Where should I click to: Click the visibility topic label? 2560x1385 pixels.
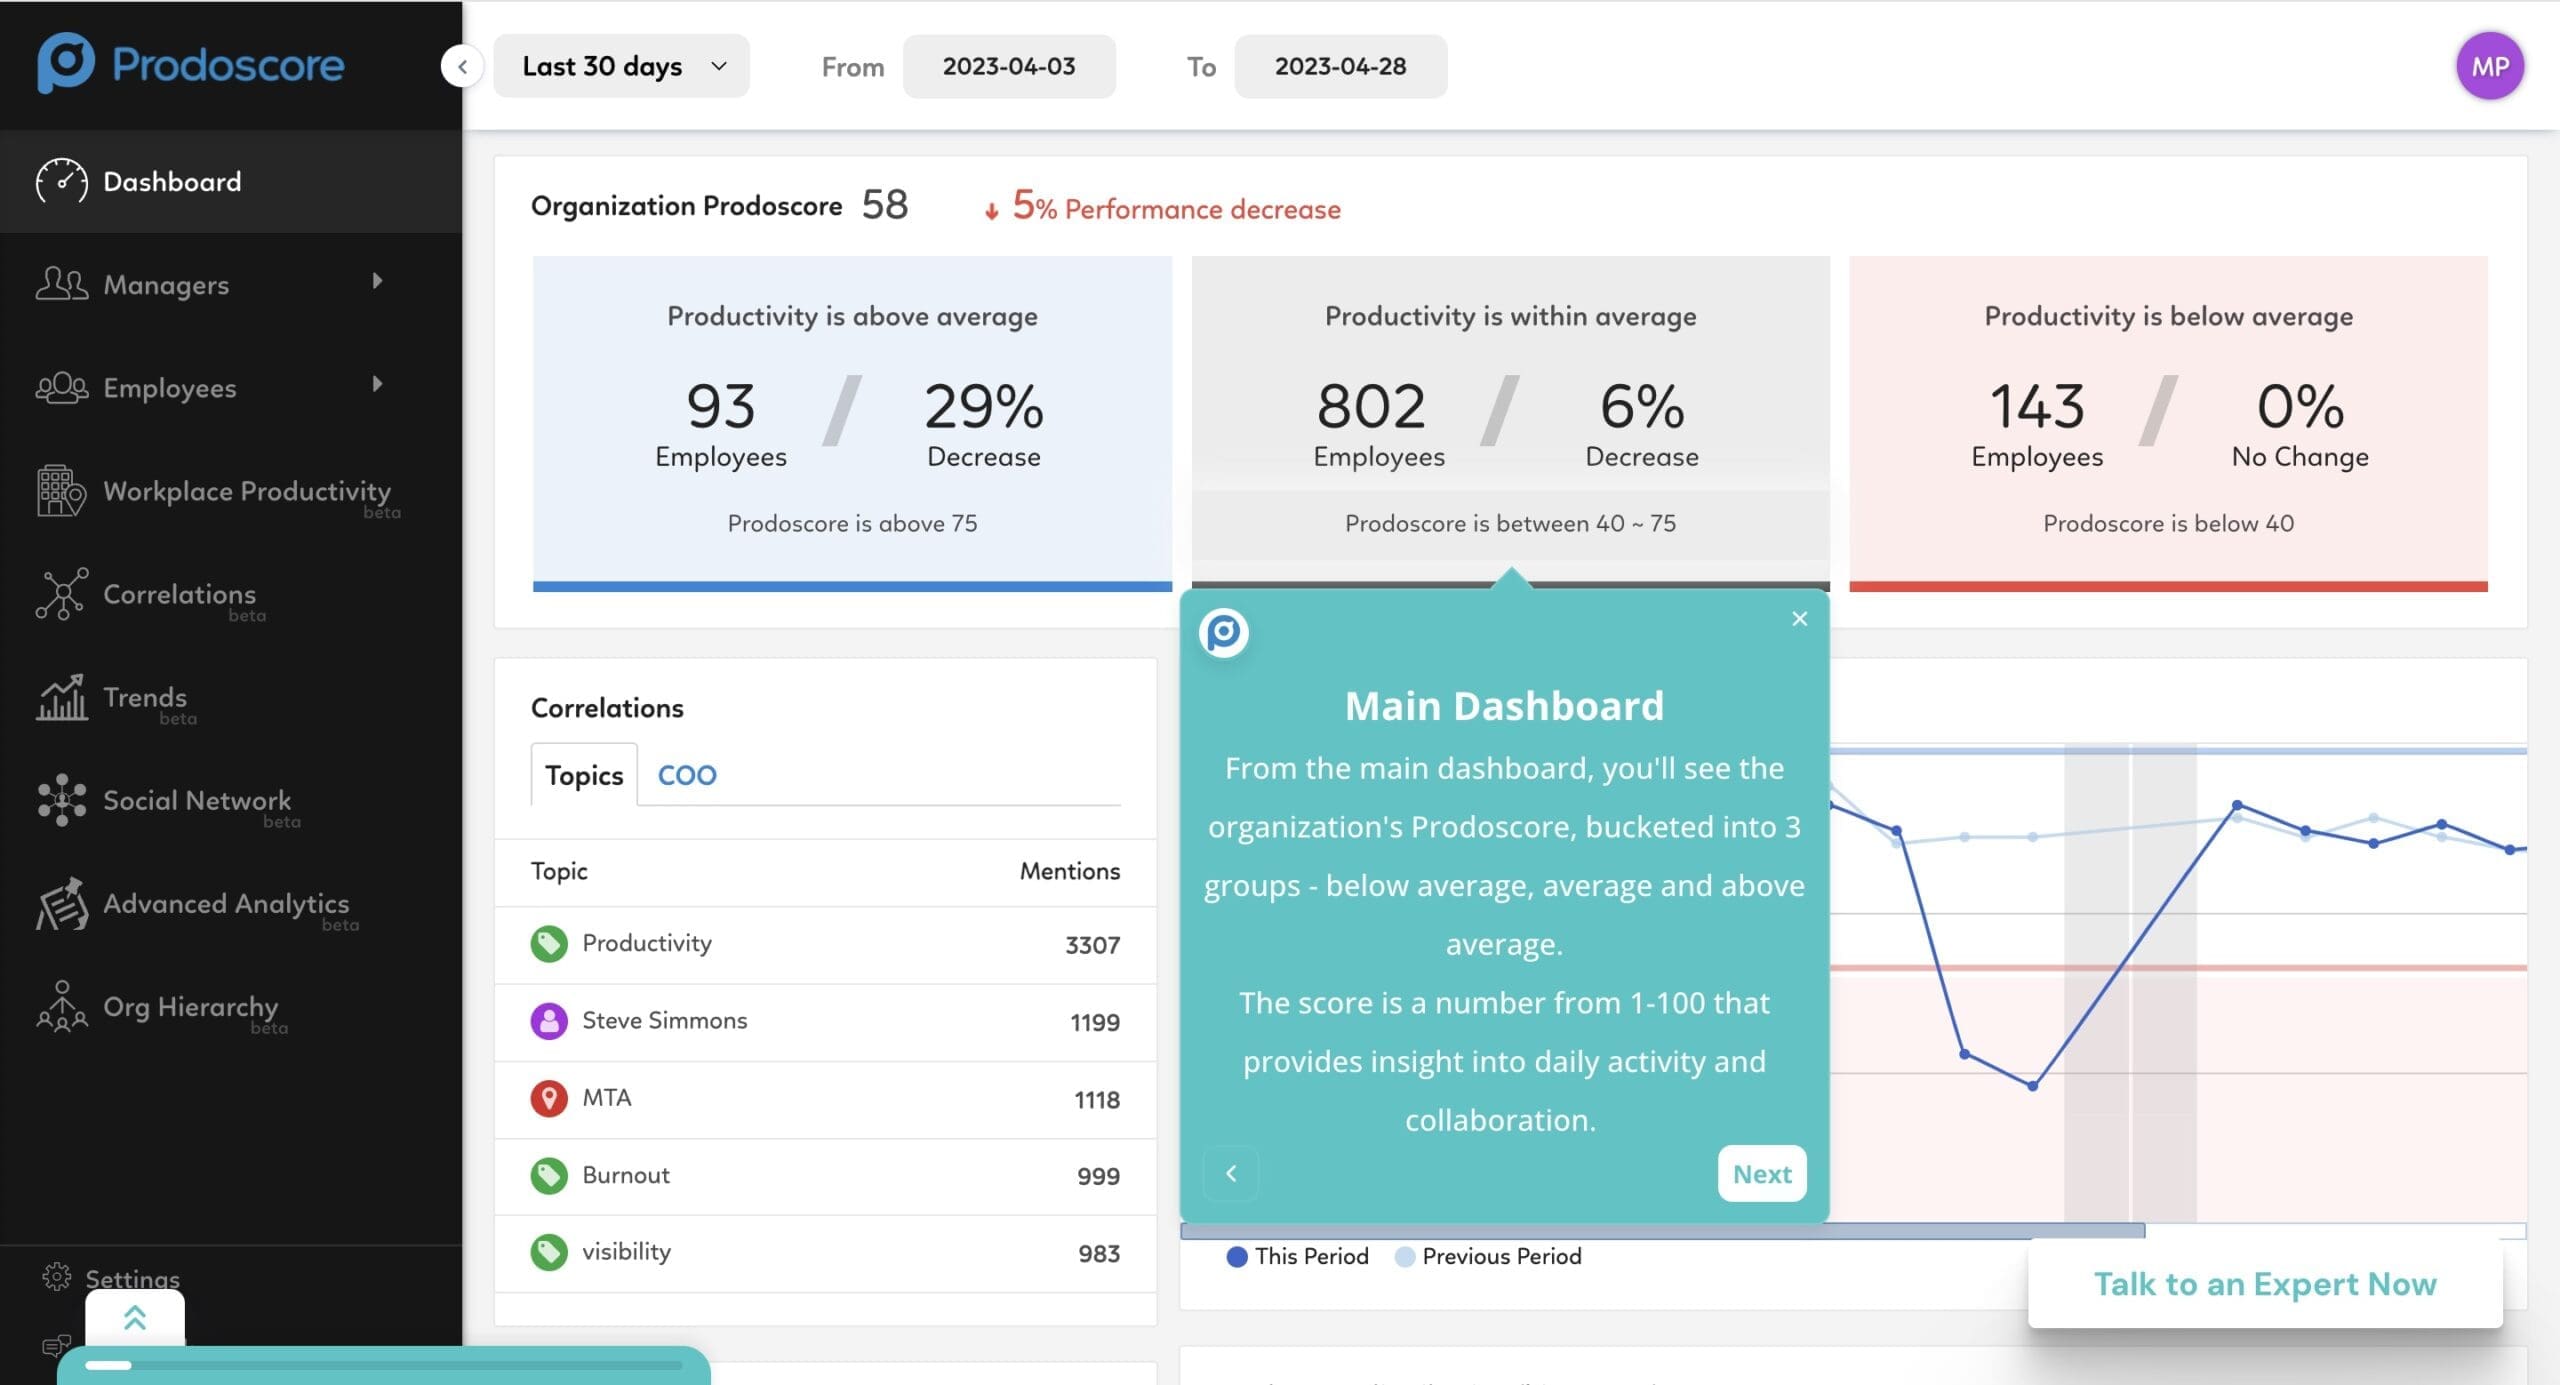[x=626, y=1252]
